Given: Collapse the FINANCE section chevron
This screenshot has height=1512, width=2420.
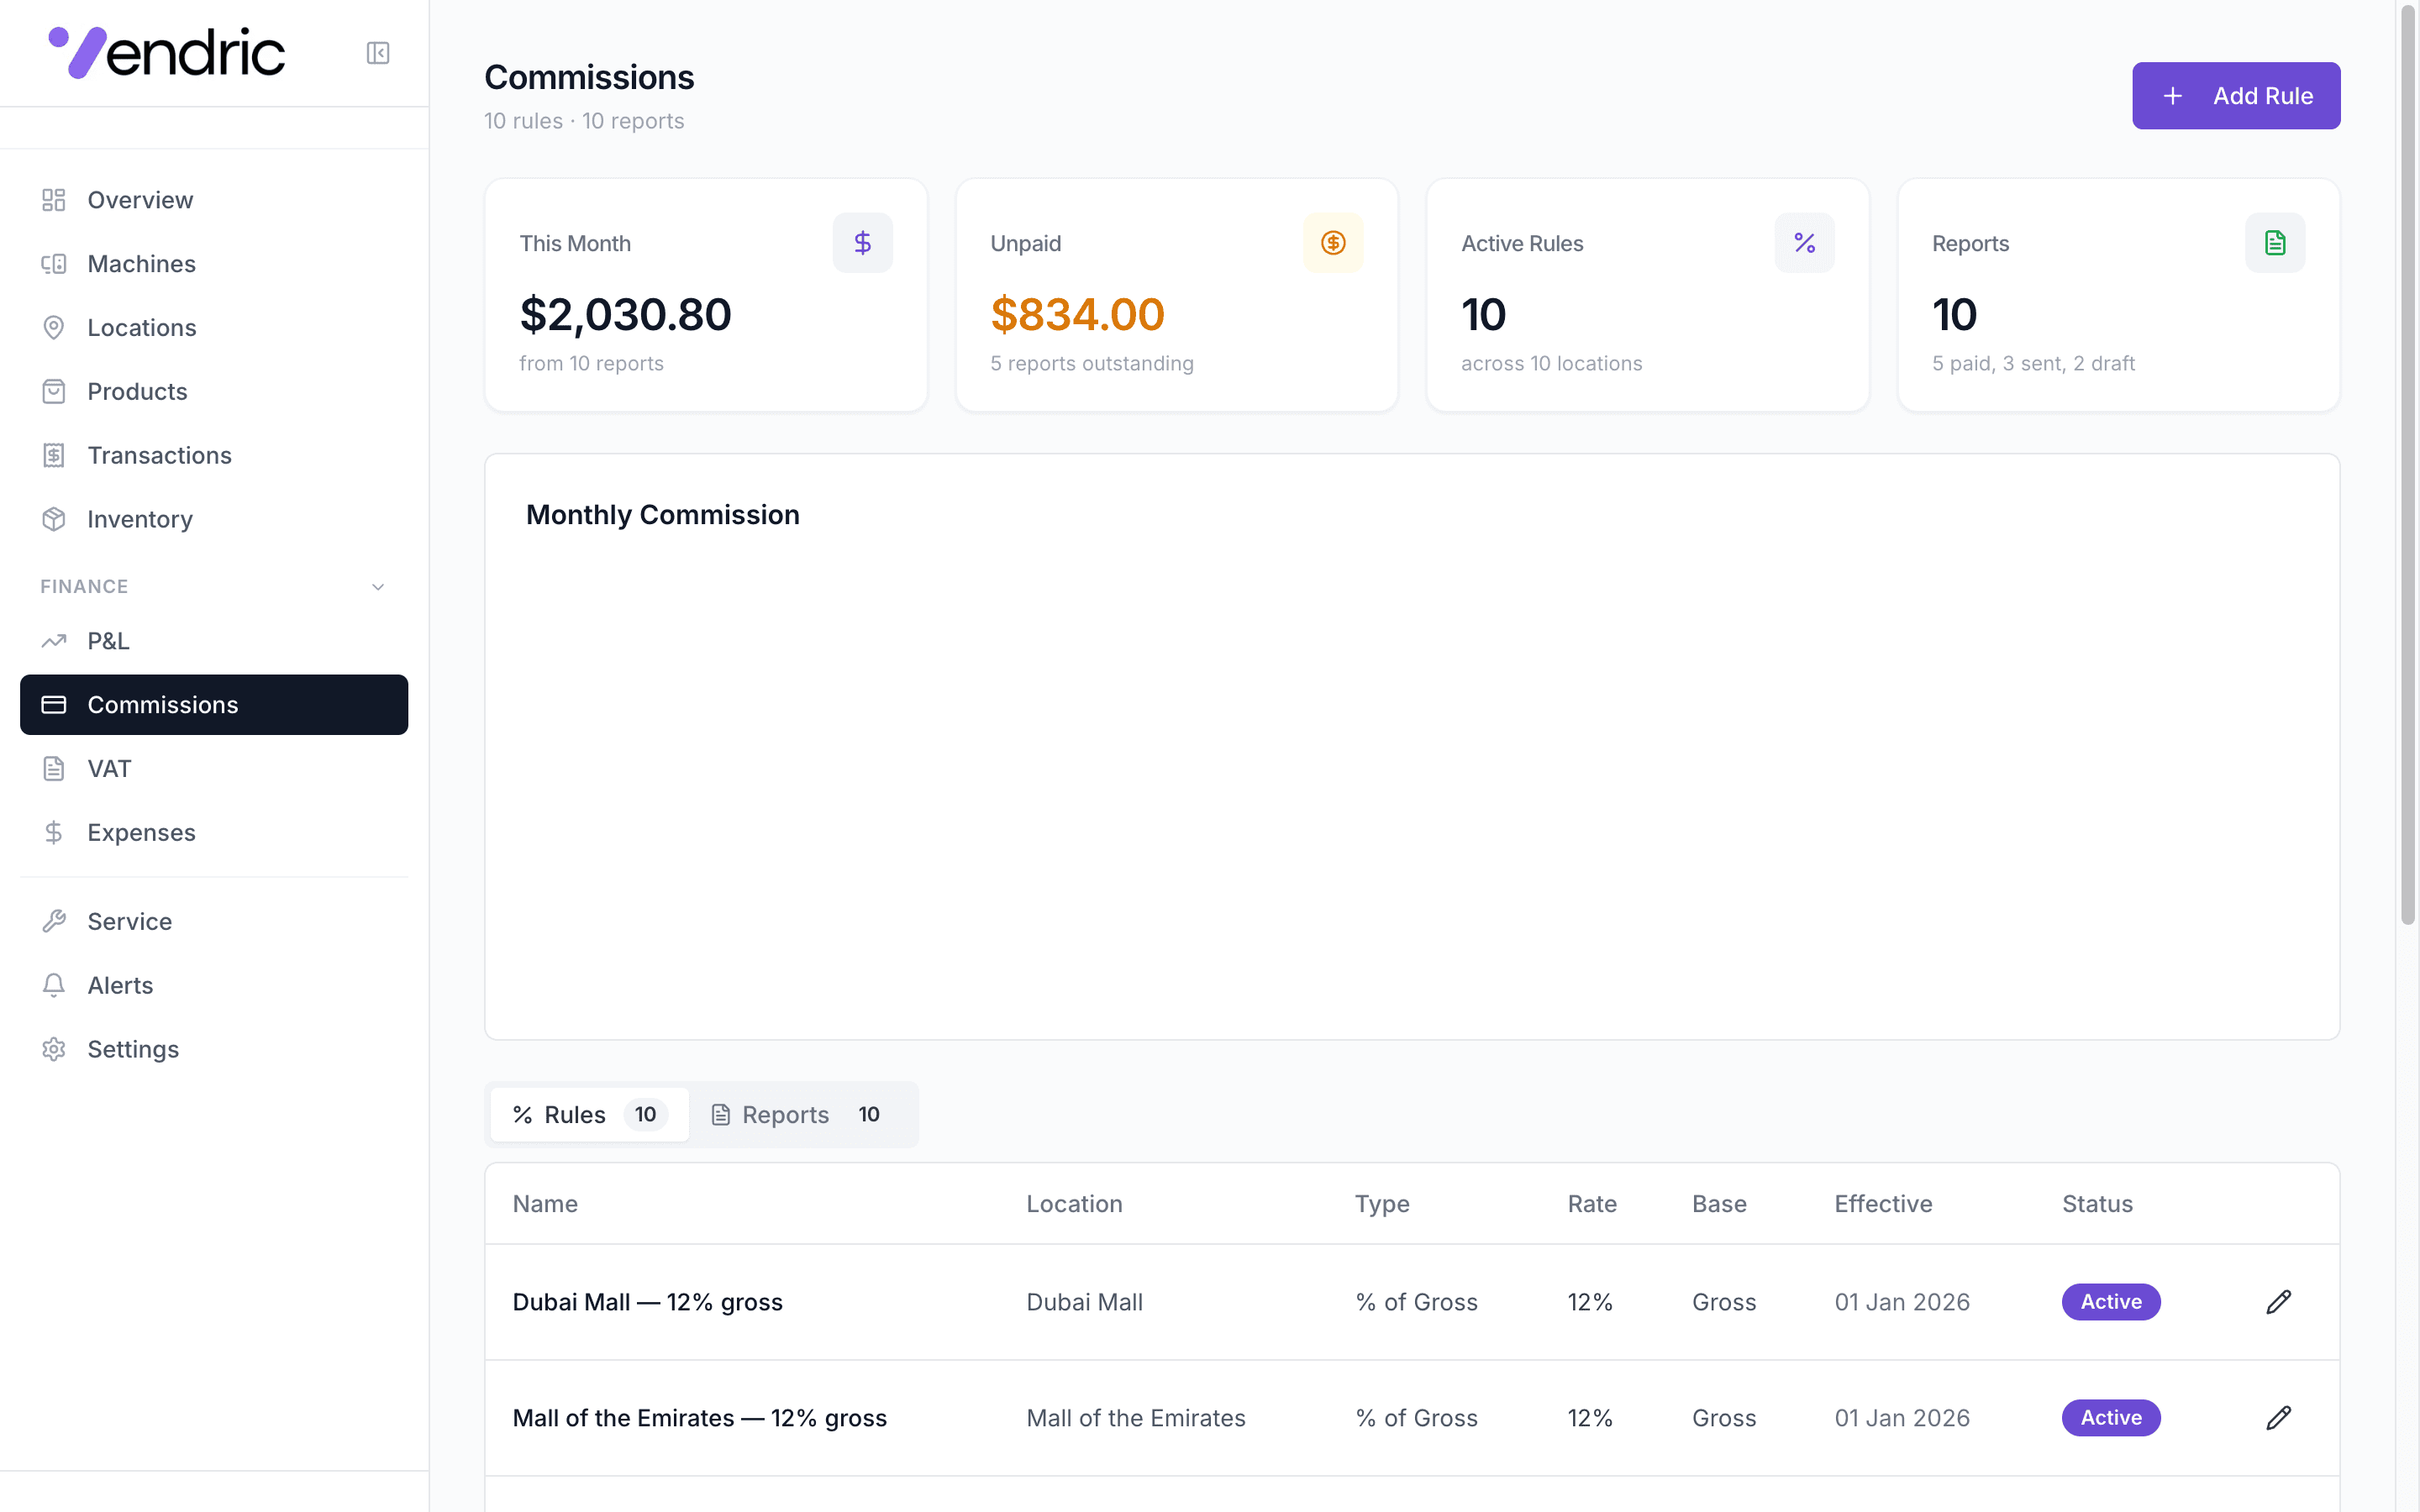Looking at the screenshot, I should pos(378,587).
